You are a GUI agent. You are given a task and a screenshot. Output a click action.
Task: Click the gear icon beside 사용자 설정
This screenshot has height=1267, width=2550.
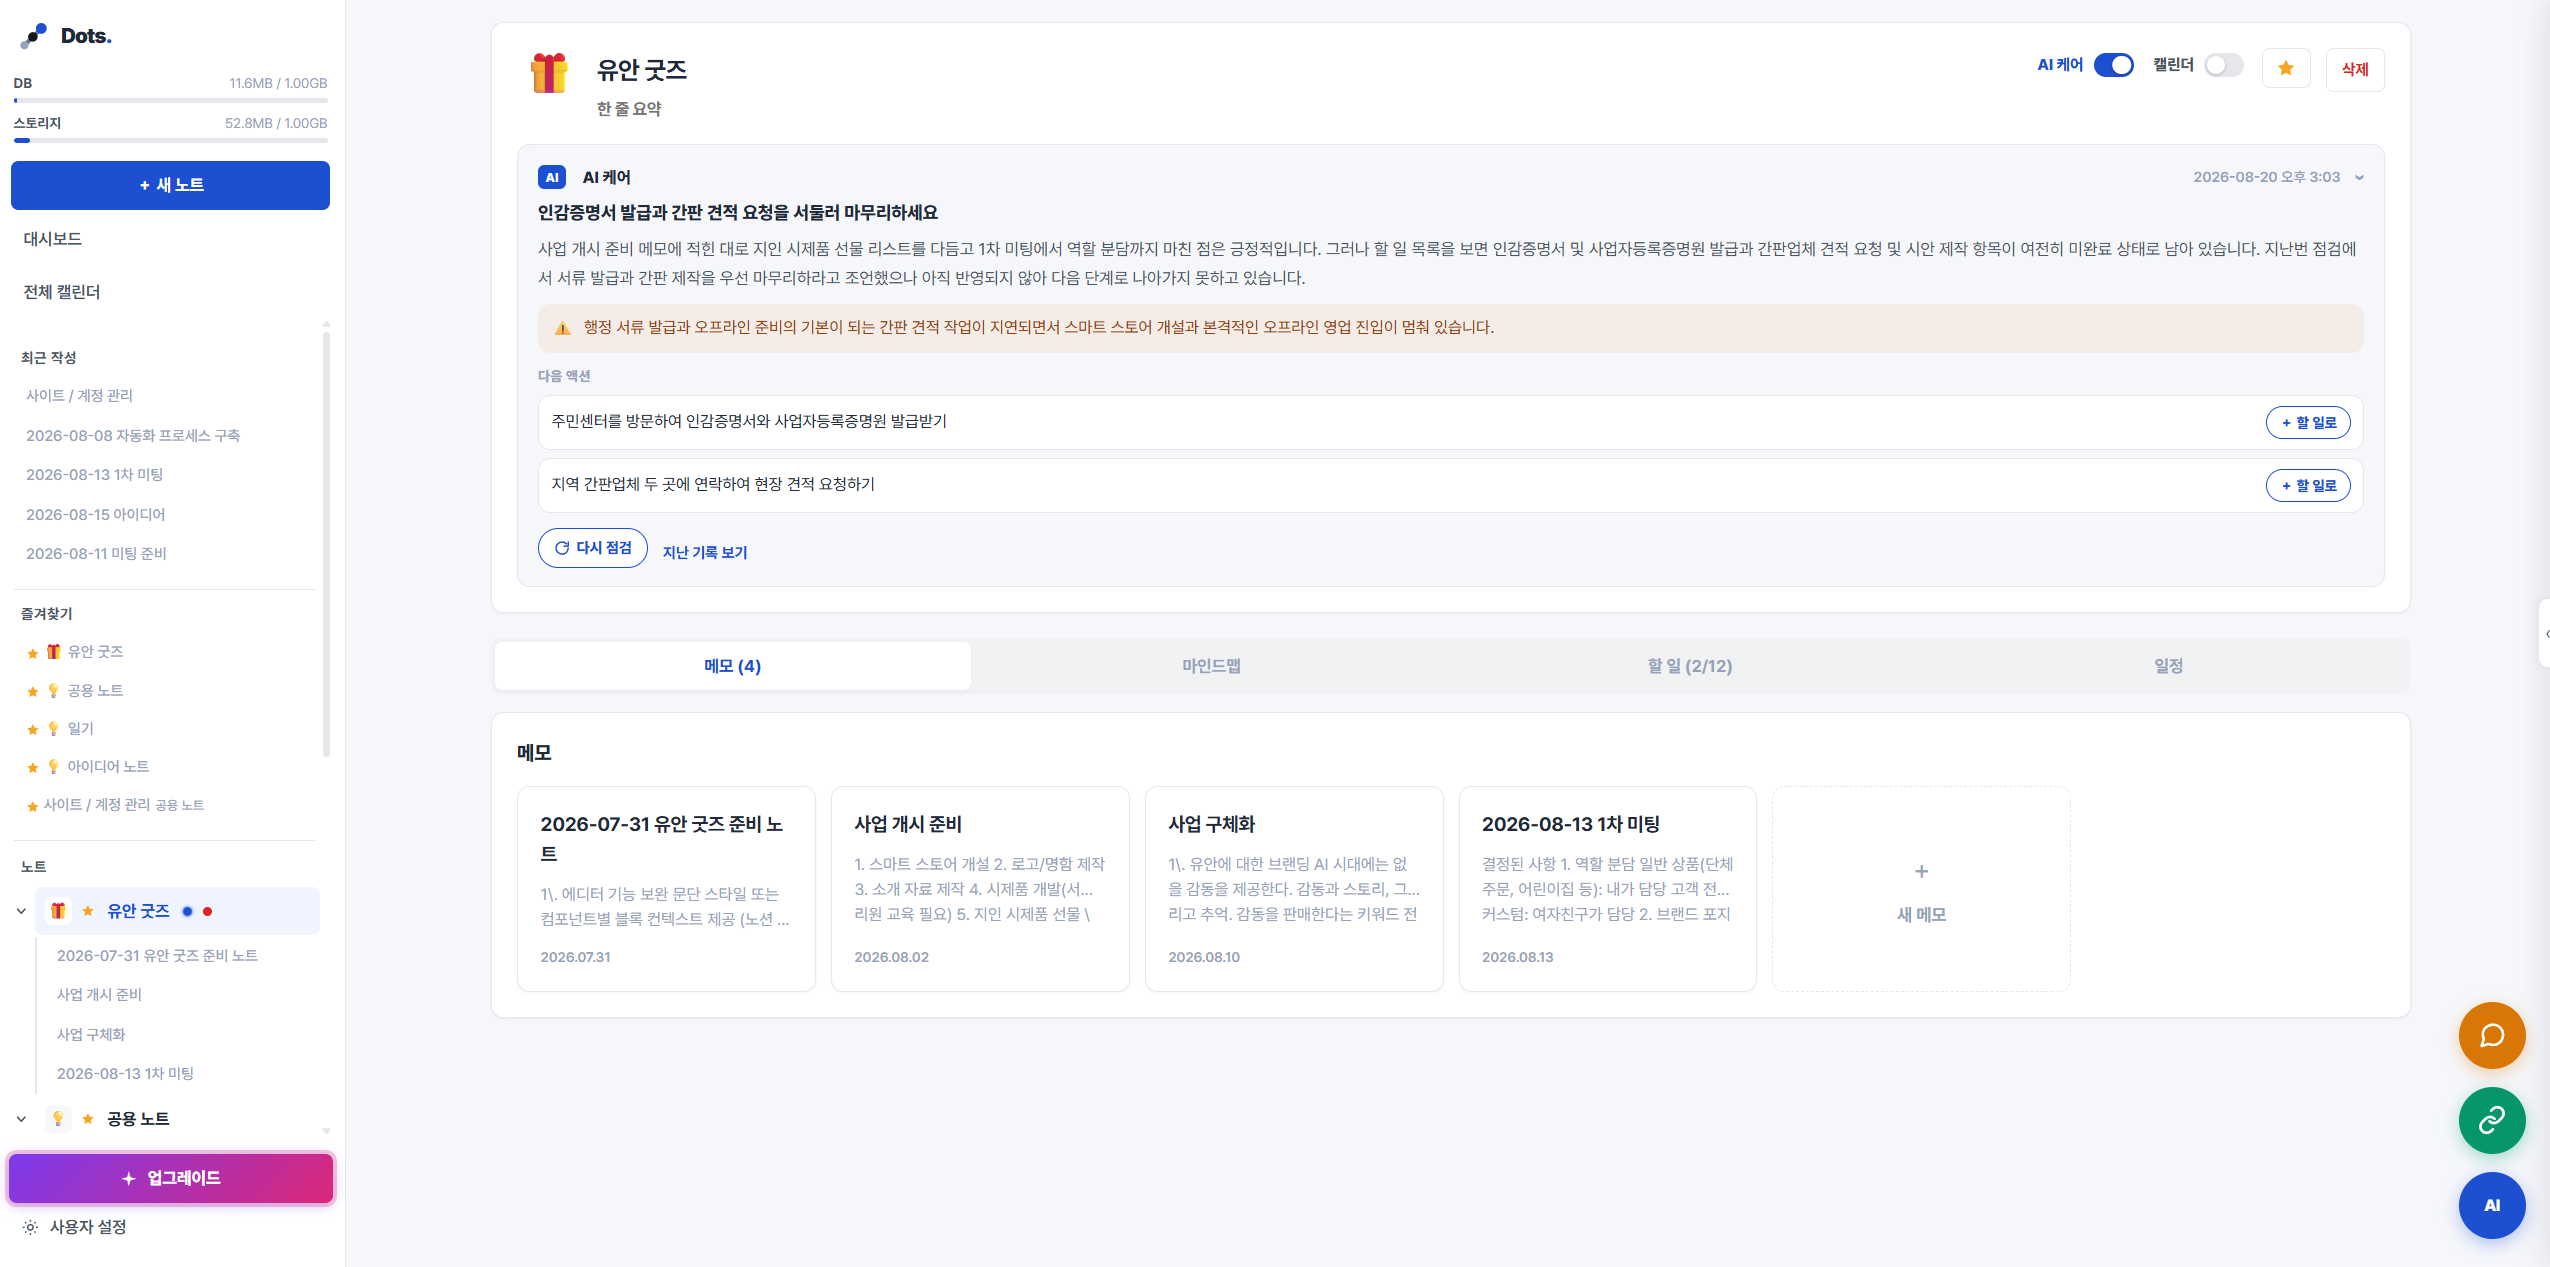(x=30, y=1227)
